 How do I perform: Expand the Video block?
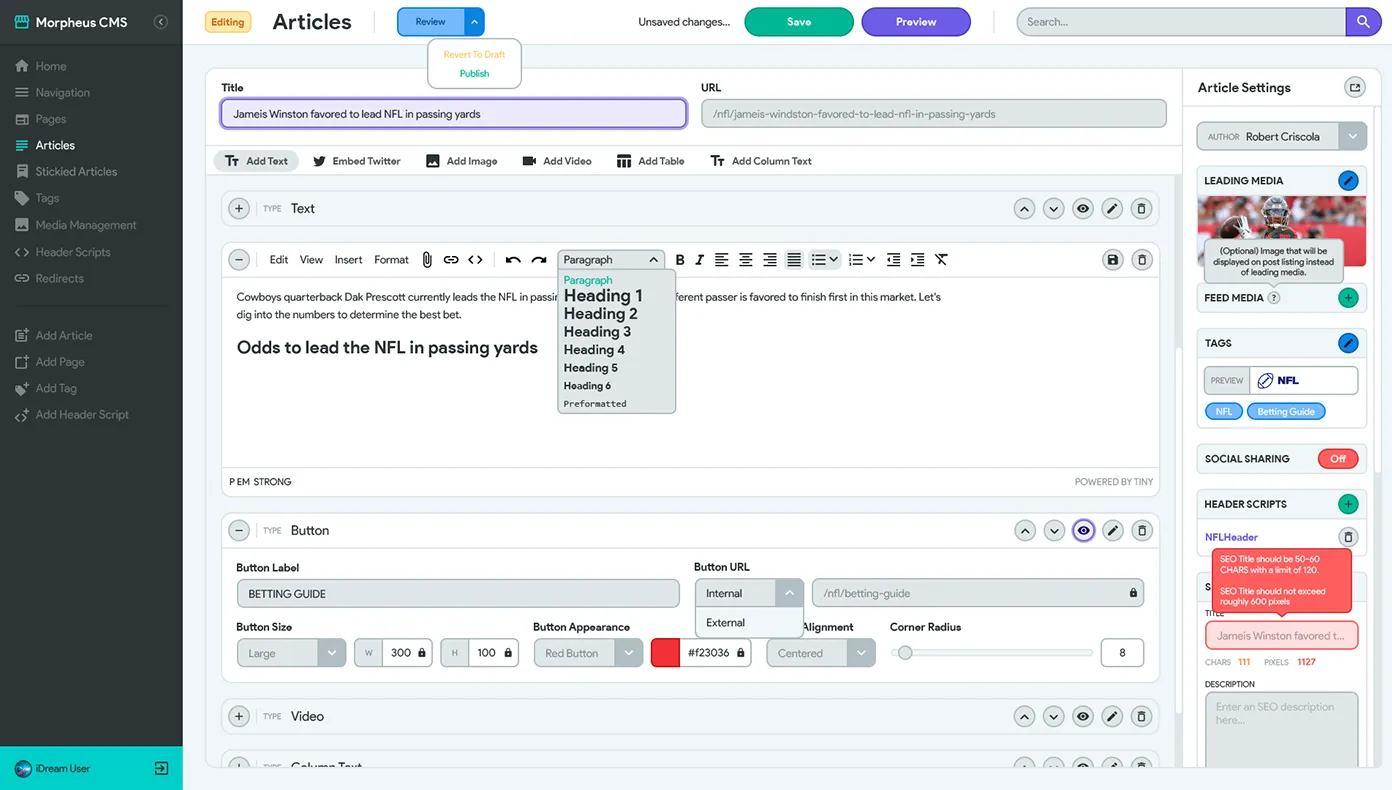[x=239, y=717]
